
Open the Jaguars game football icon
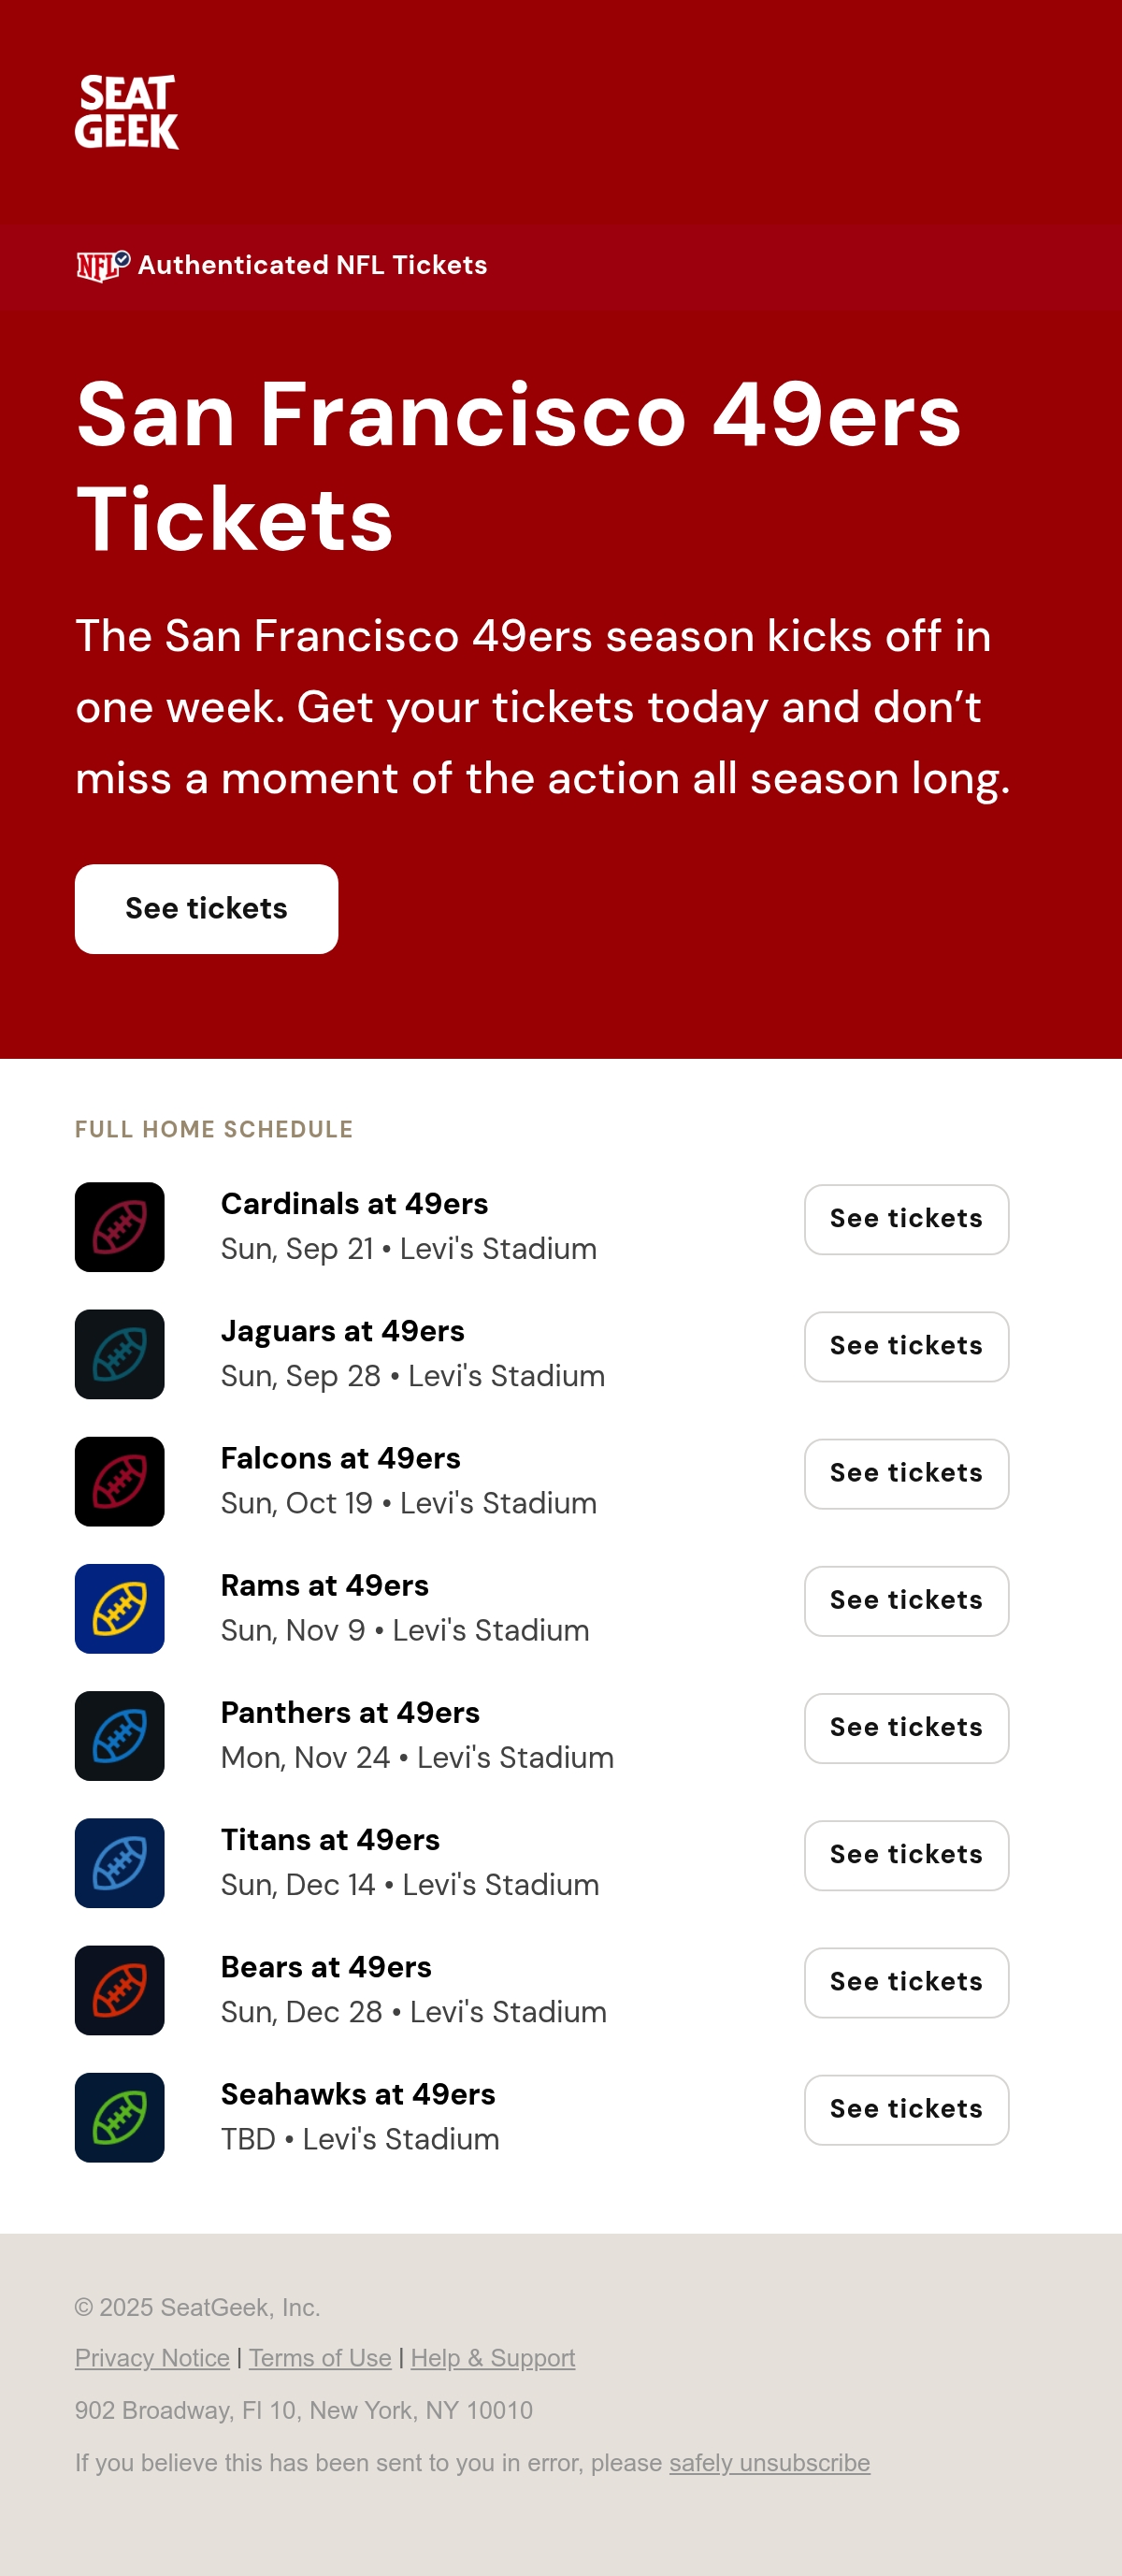(x=120, y=1354)
